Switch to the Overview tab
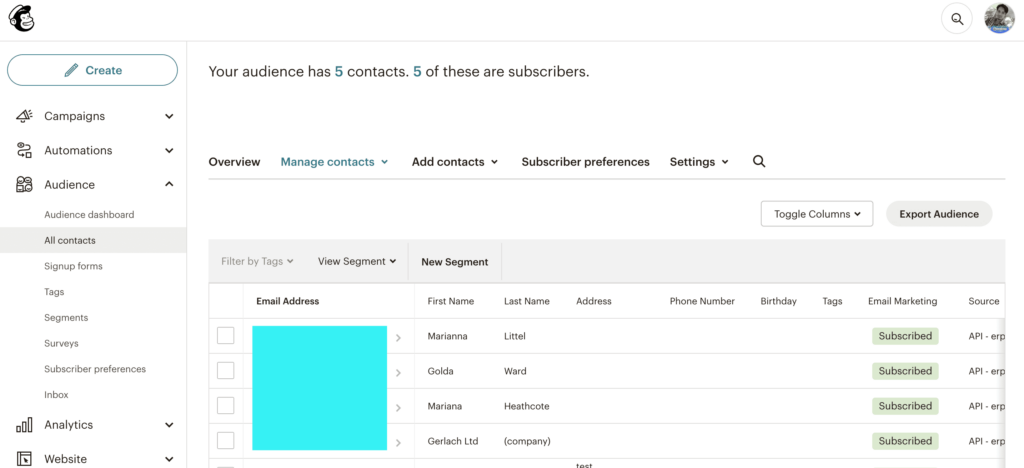The height and width of the screenshot is (468, 1024). (x=234, y=162)
